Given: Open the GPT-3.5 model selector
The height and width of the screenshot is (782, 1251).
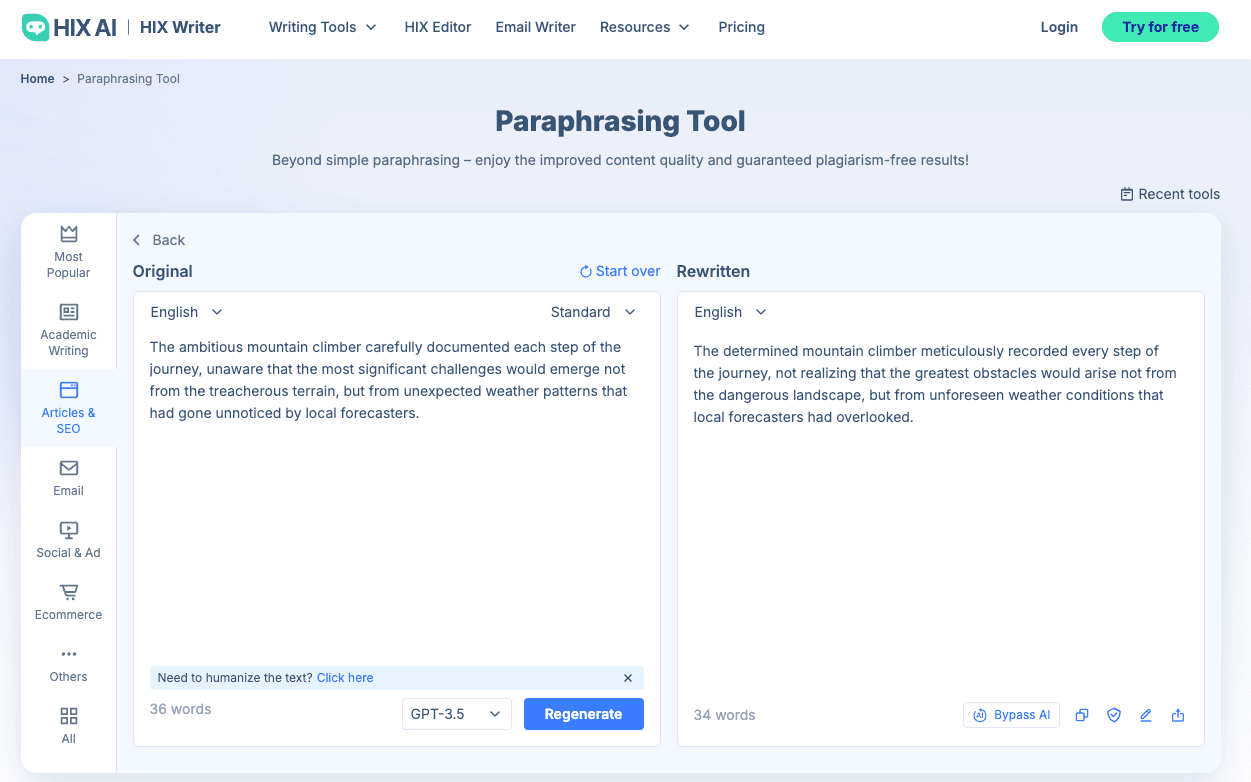Looking at the screenshot, I should coord(456,713).
